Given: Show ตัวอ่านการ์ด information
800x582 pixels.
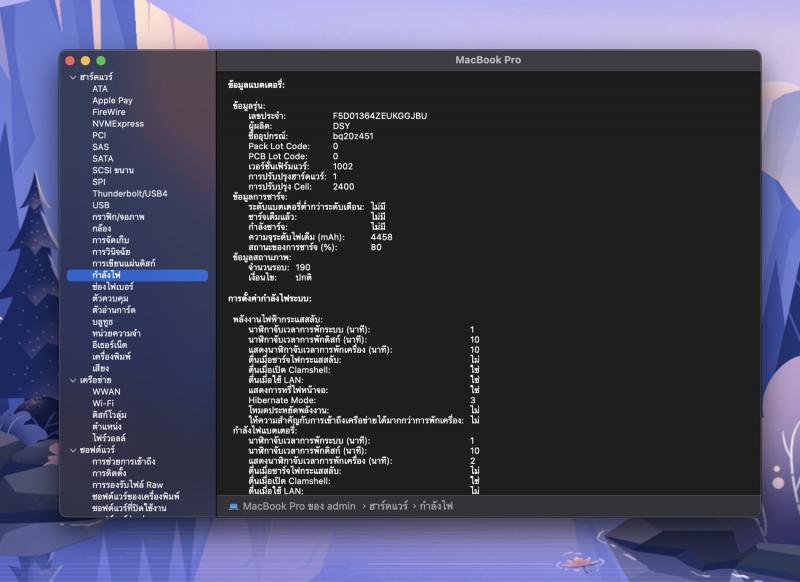Looking at the screenshot, I should (114, 310).
